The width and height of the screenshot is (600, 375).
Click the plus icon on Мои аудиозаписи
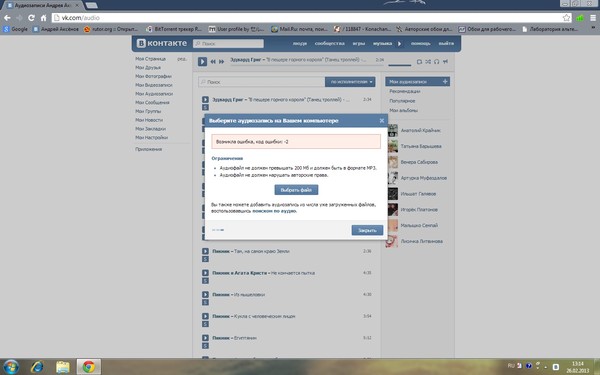pyautogui.click(x=445, y=82)
